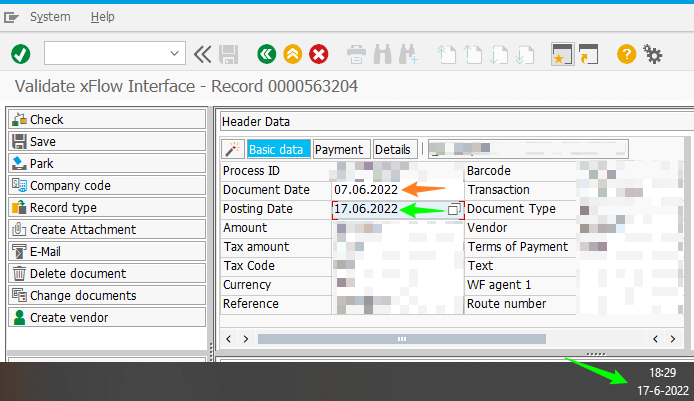694x401 pixels.
Task: Open Help via yellow question mark icon
Action: pyautogui.click(x=626, y=54)
